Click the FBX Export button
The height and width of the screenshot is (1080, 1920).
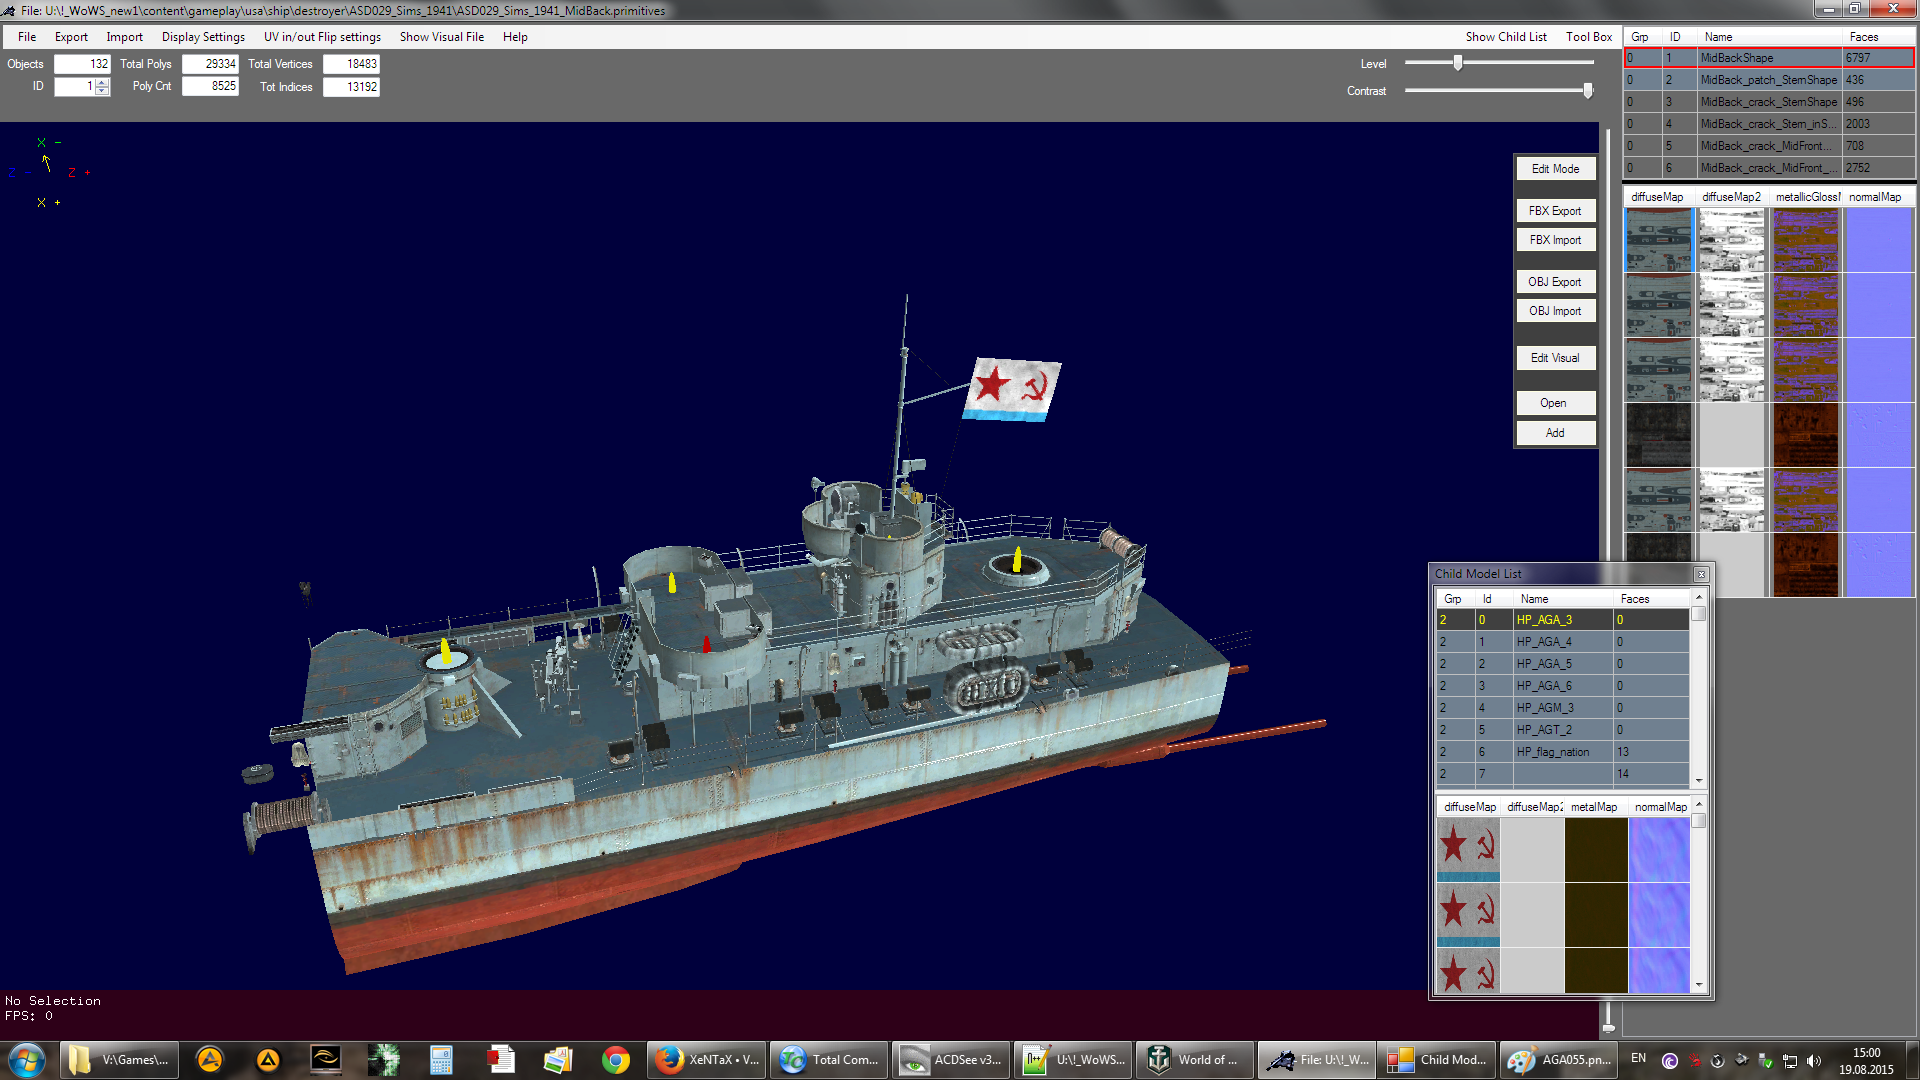(x=1554, y=211)
